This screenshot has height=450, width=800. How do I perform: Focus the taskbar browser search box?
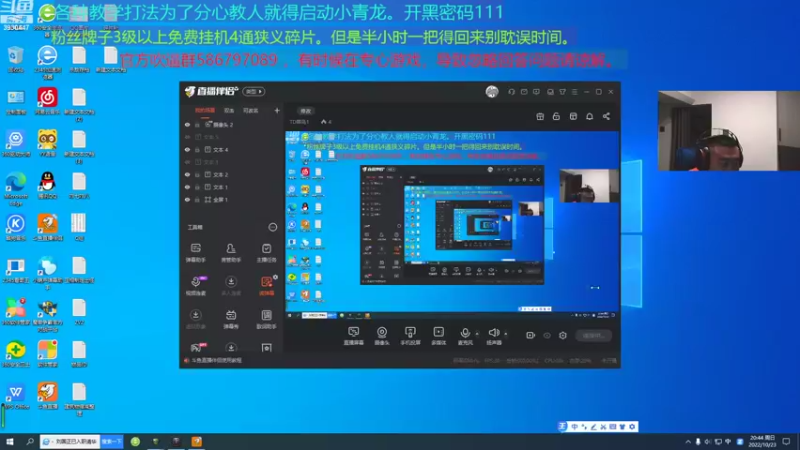tap(70, 441)
